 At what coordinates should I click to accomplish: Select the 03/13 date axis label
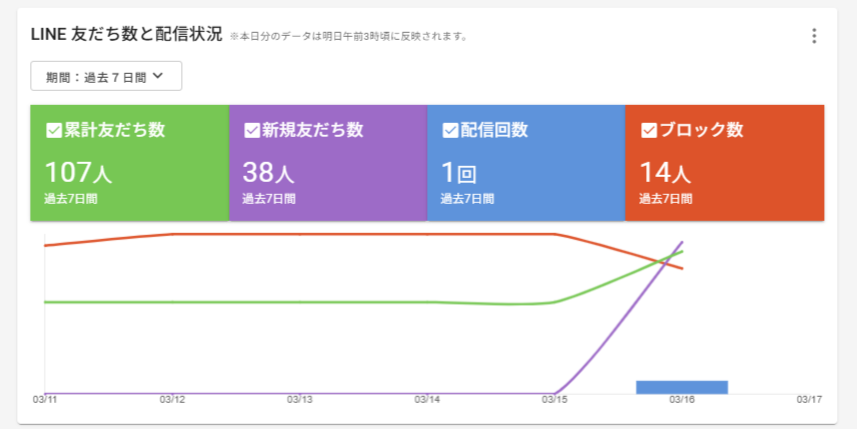300,400
